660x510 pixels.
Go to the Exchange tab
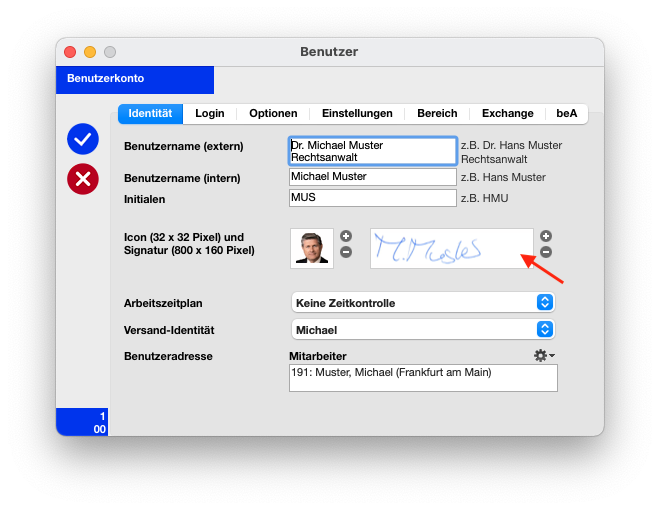coord(508,114)
